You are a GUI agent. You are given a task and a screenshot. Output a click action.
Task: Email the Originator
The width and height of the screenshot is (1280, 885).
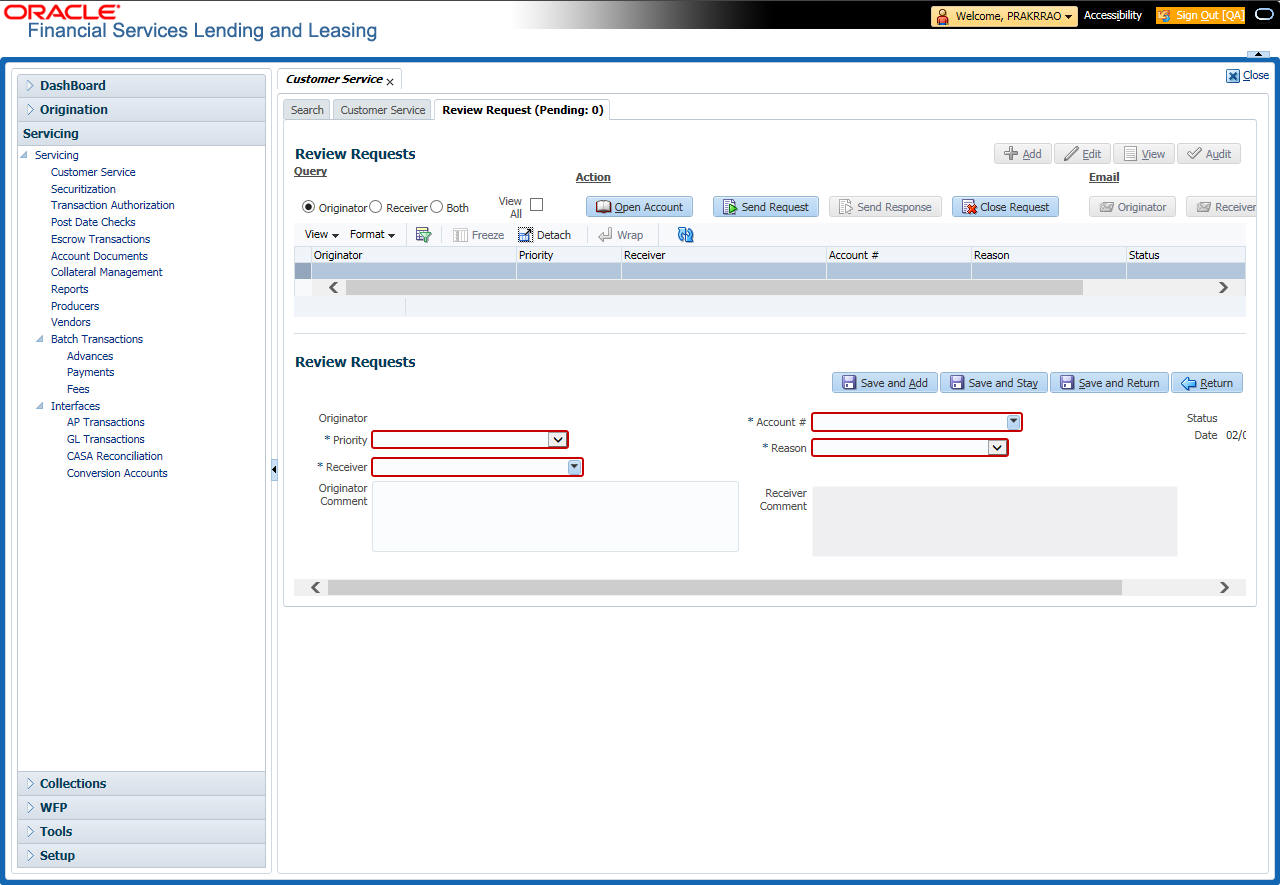pos(1132,207)
